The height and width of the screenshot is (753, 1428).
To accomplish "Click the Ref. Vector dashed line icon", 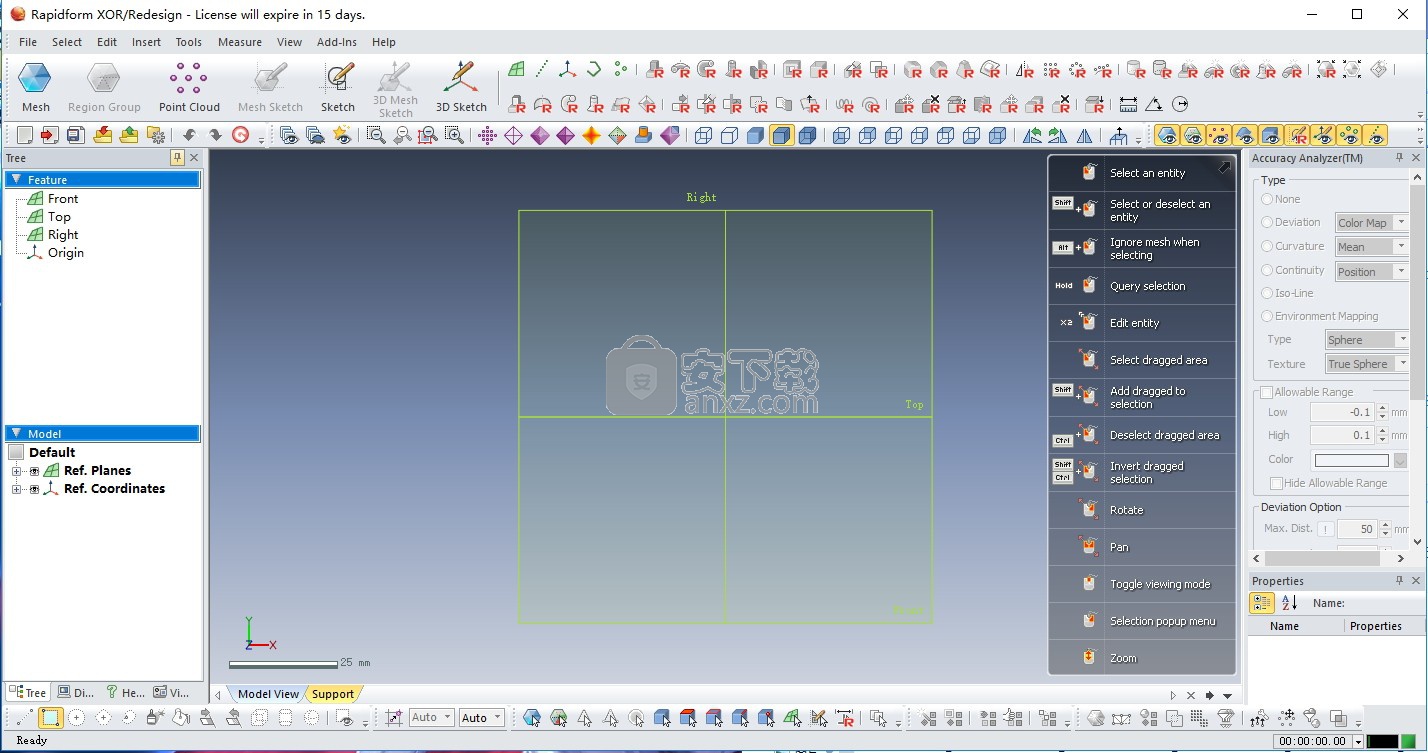I will tap(542, 69).
